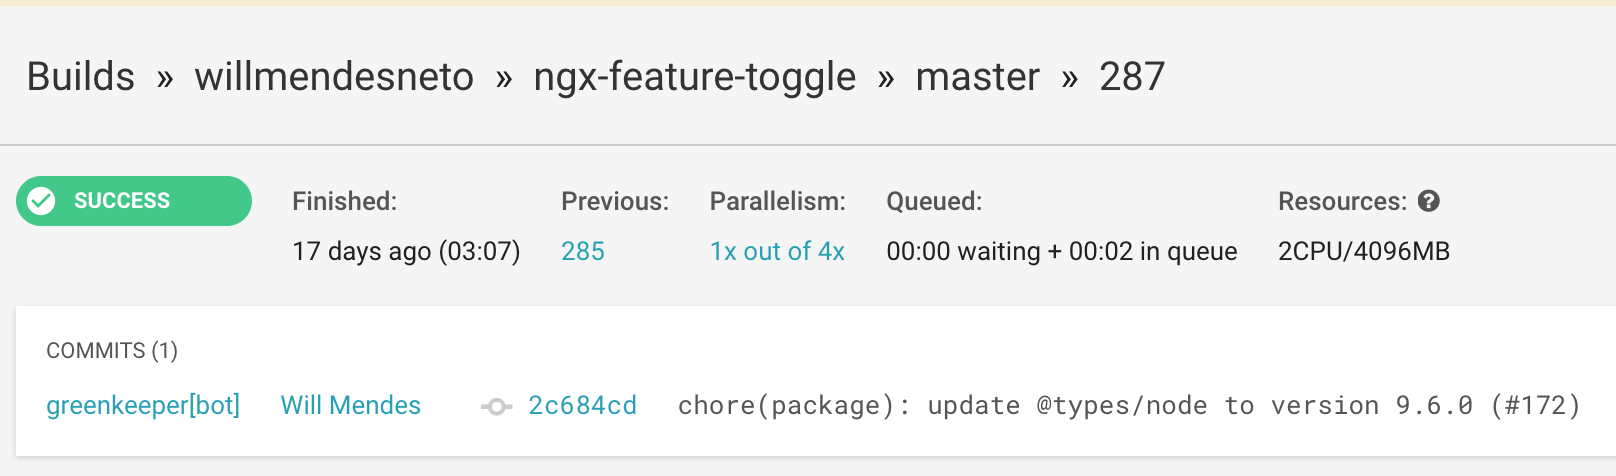
Task: Open the Builds breadcrumb link
Action: pyautogui.click(x=81, y=76)
